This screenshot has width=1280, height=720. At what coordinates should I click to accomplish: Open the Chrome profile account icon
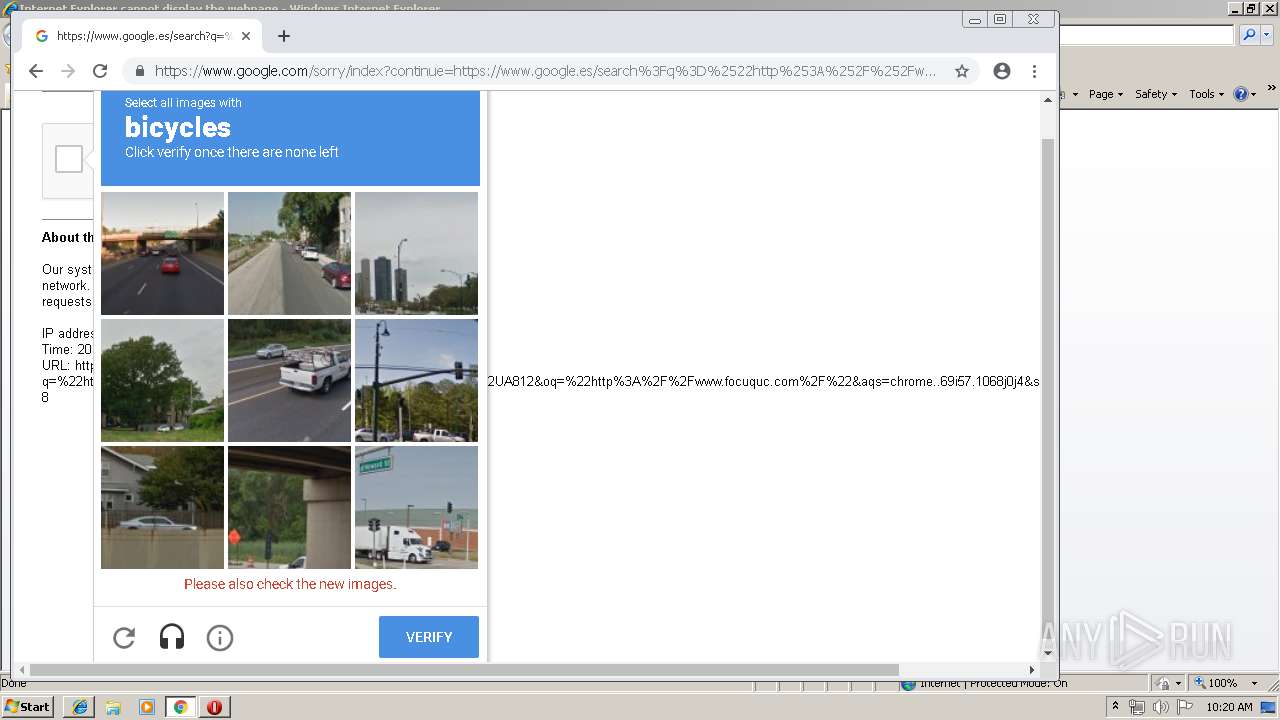(1002, 71)
